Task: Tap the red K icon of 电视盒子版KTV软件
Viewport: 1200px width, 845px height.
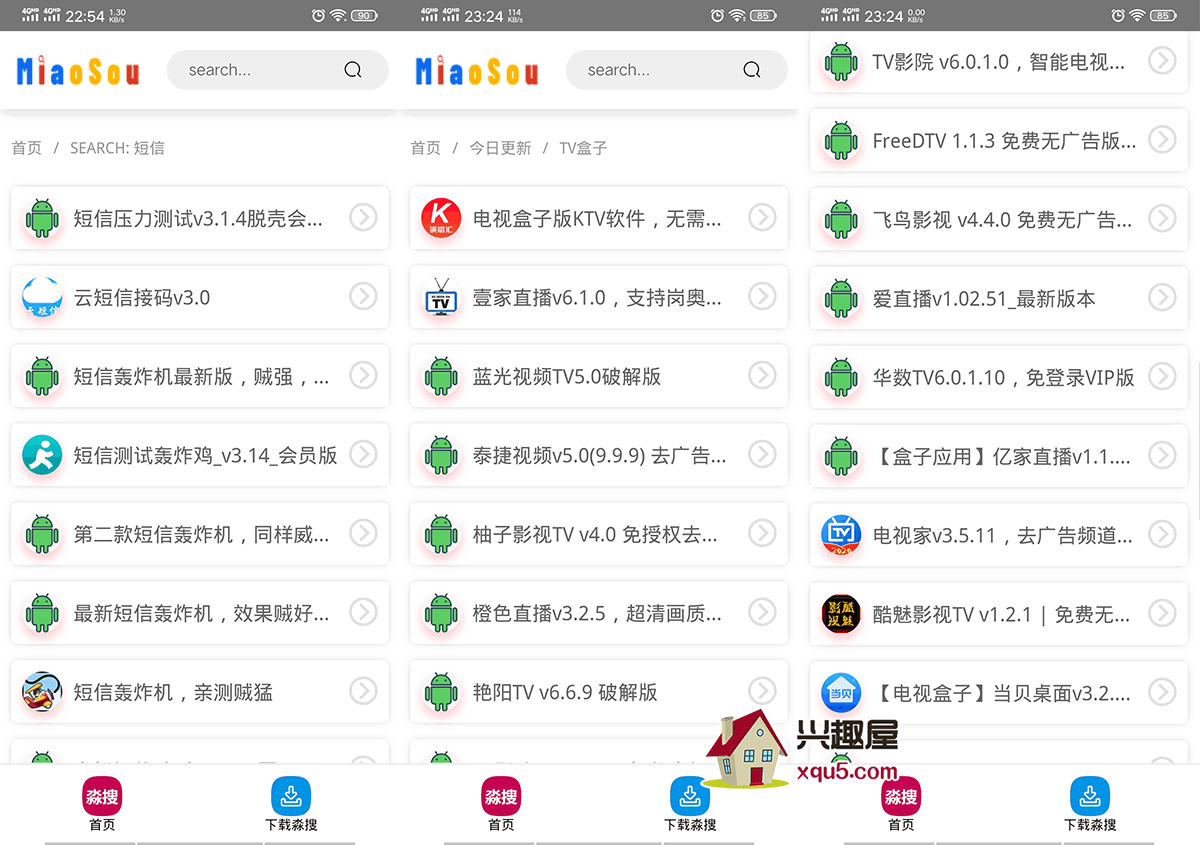Action: (x=441, y=218)
